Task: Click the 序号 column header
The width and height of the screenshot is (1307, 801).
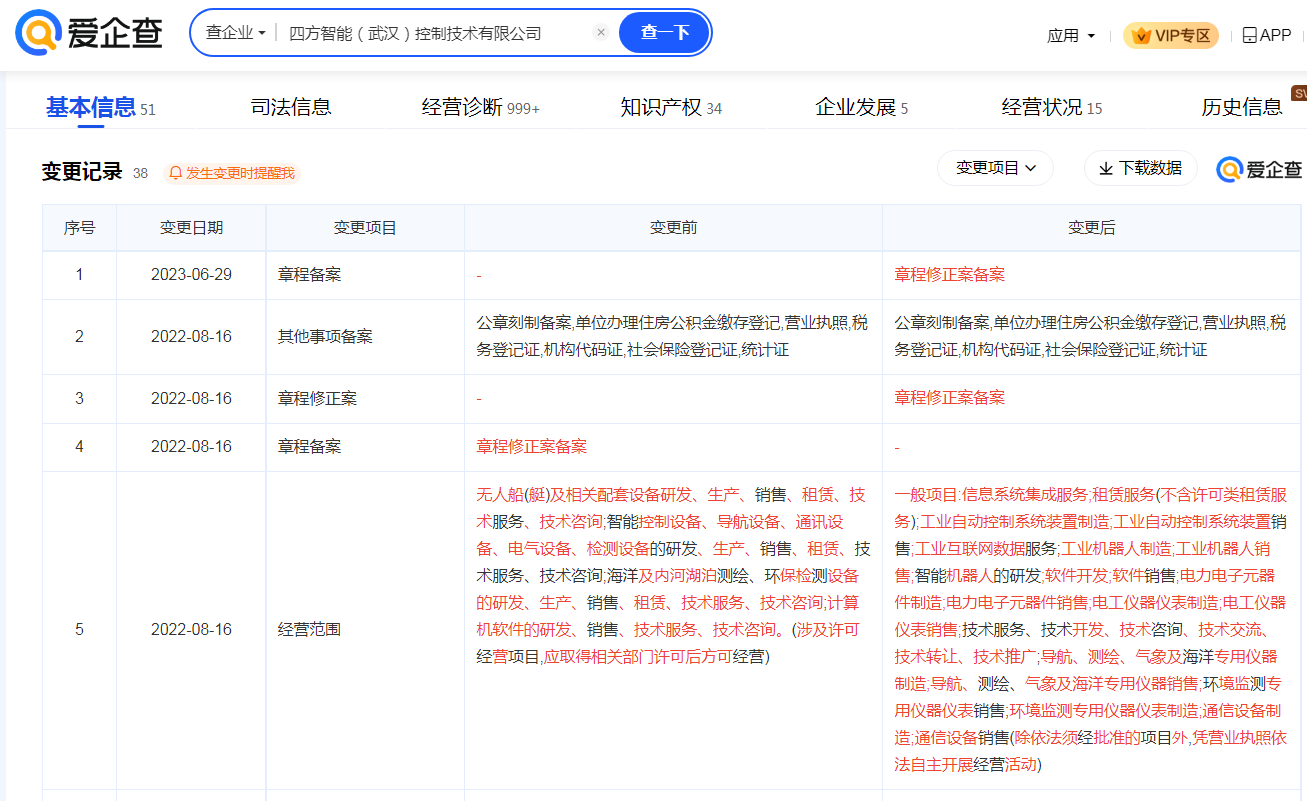Action: click(79, 228)
